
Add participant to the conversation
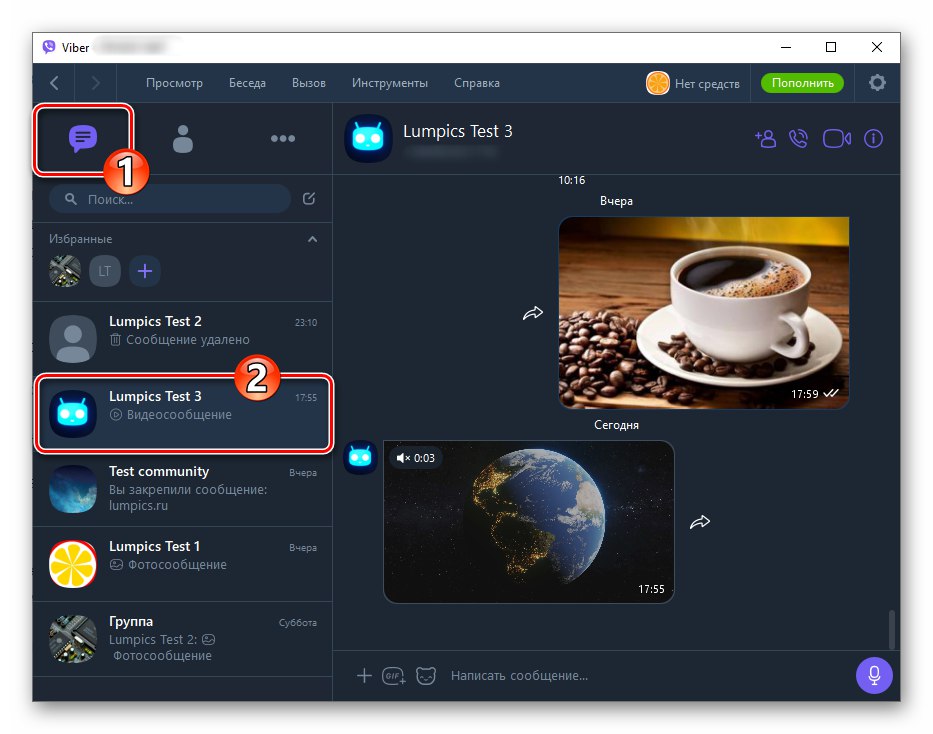(766, 139)
